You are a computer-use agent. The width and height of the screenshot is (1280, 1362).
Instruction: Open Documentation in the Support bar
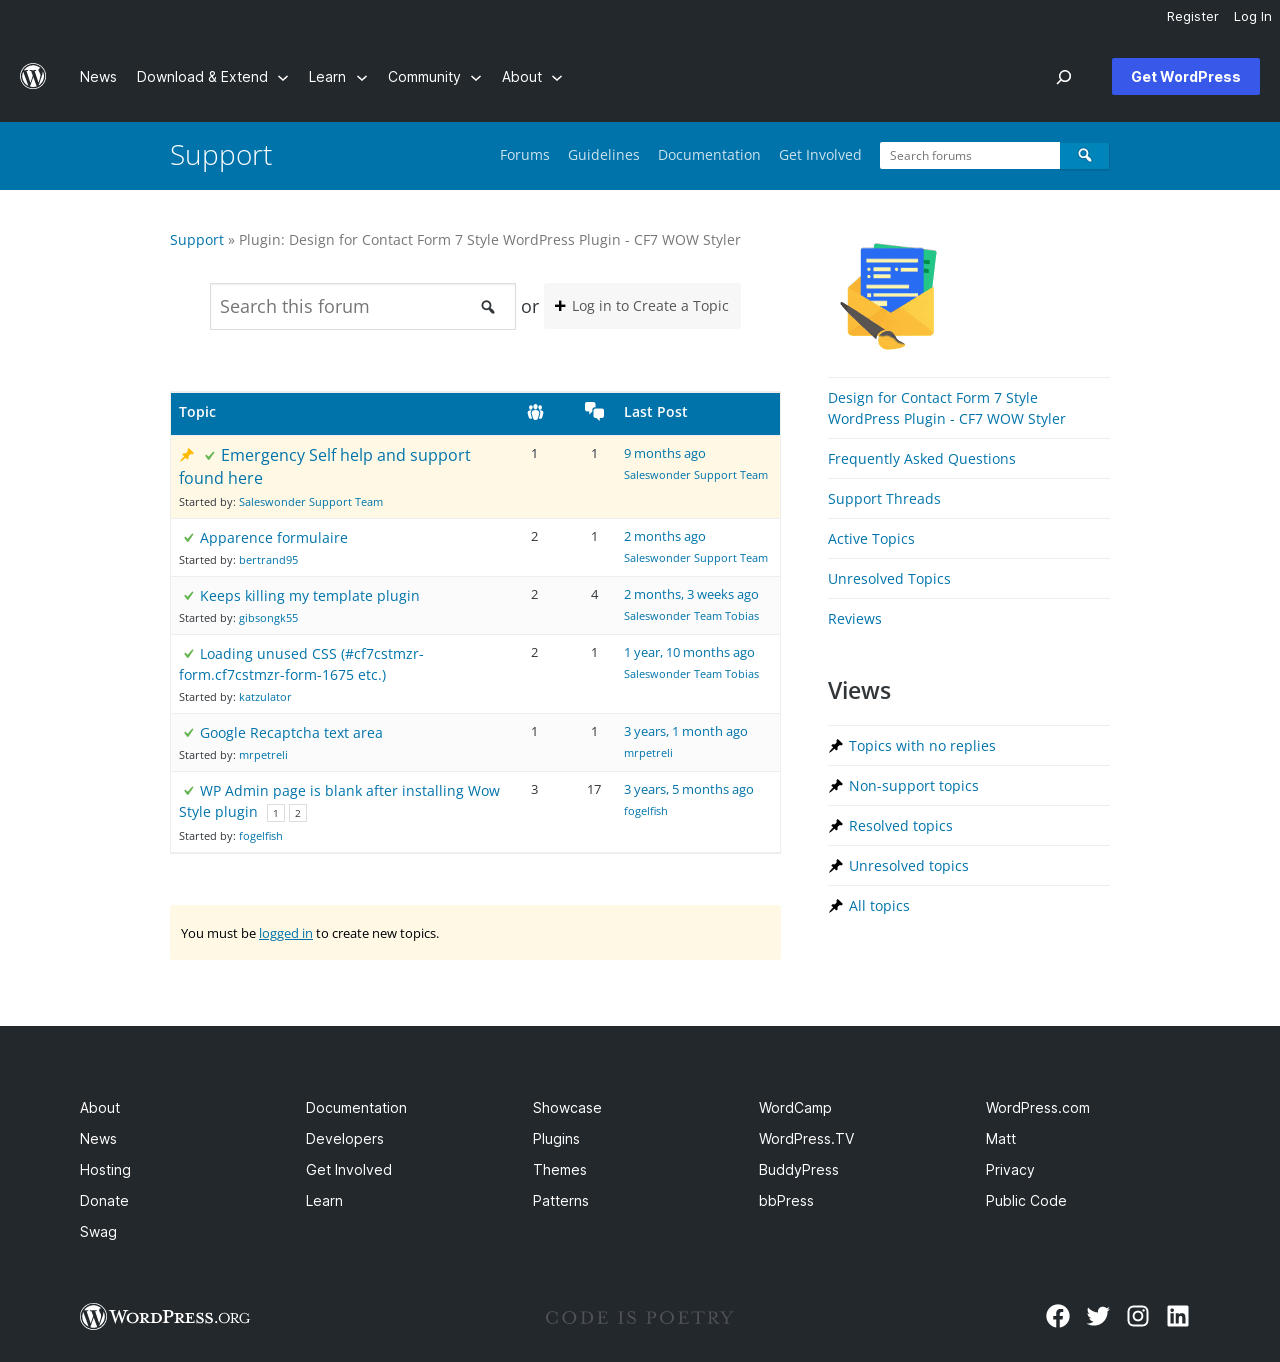pos(709,155)
